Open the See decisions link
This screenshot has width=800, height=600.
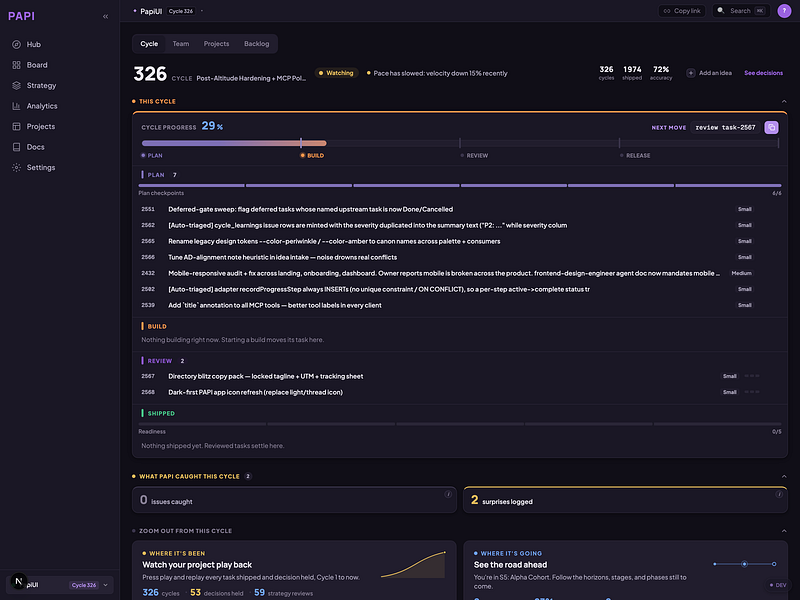pos(763,73)
